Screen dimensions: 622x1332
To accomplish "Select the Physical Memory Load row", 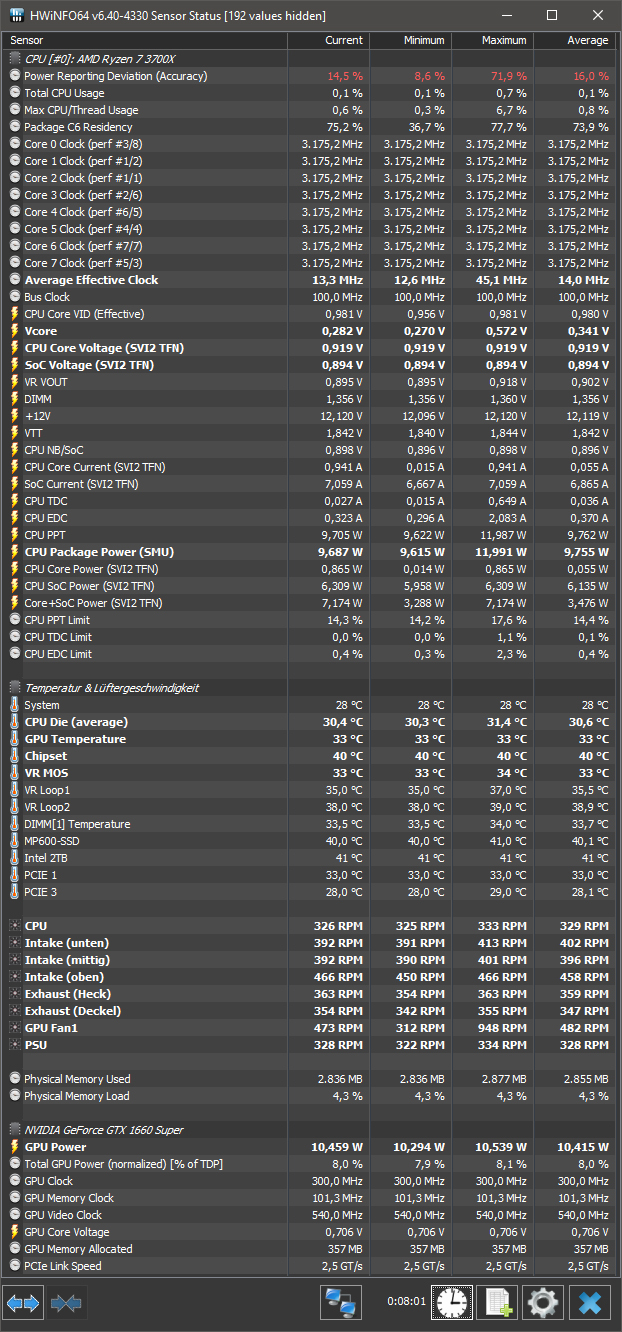I will point(309,1096).
